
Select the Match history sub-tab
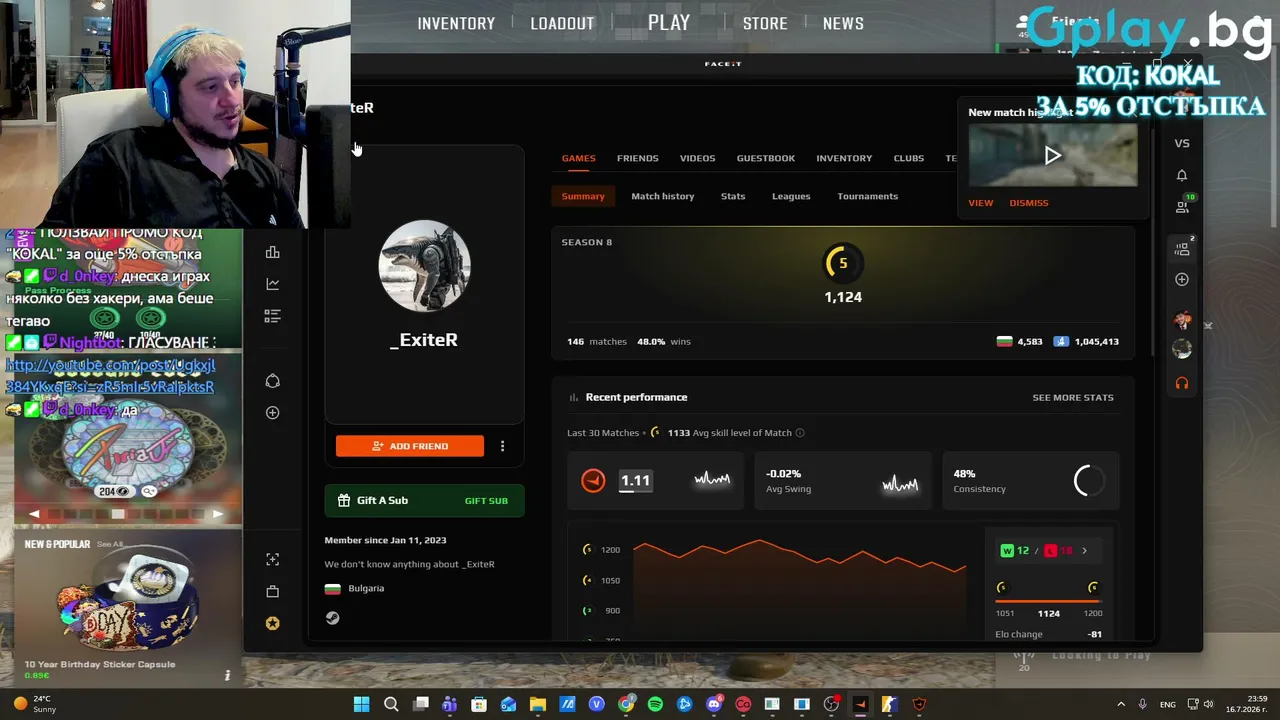662,196
